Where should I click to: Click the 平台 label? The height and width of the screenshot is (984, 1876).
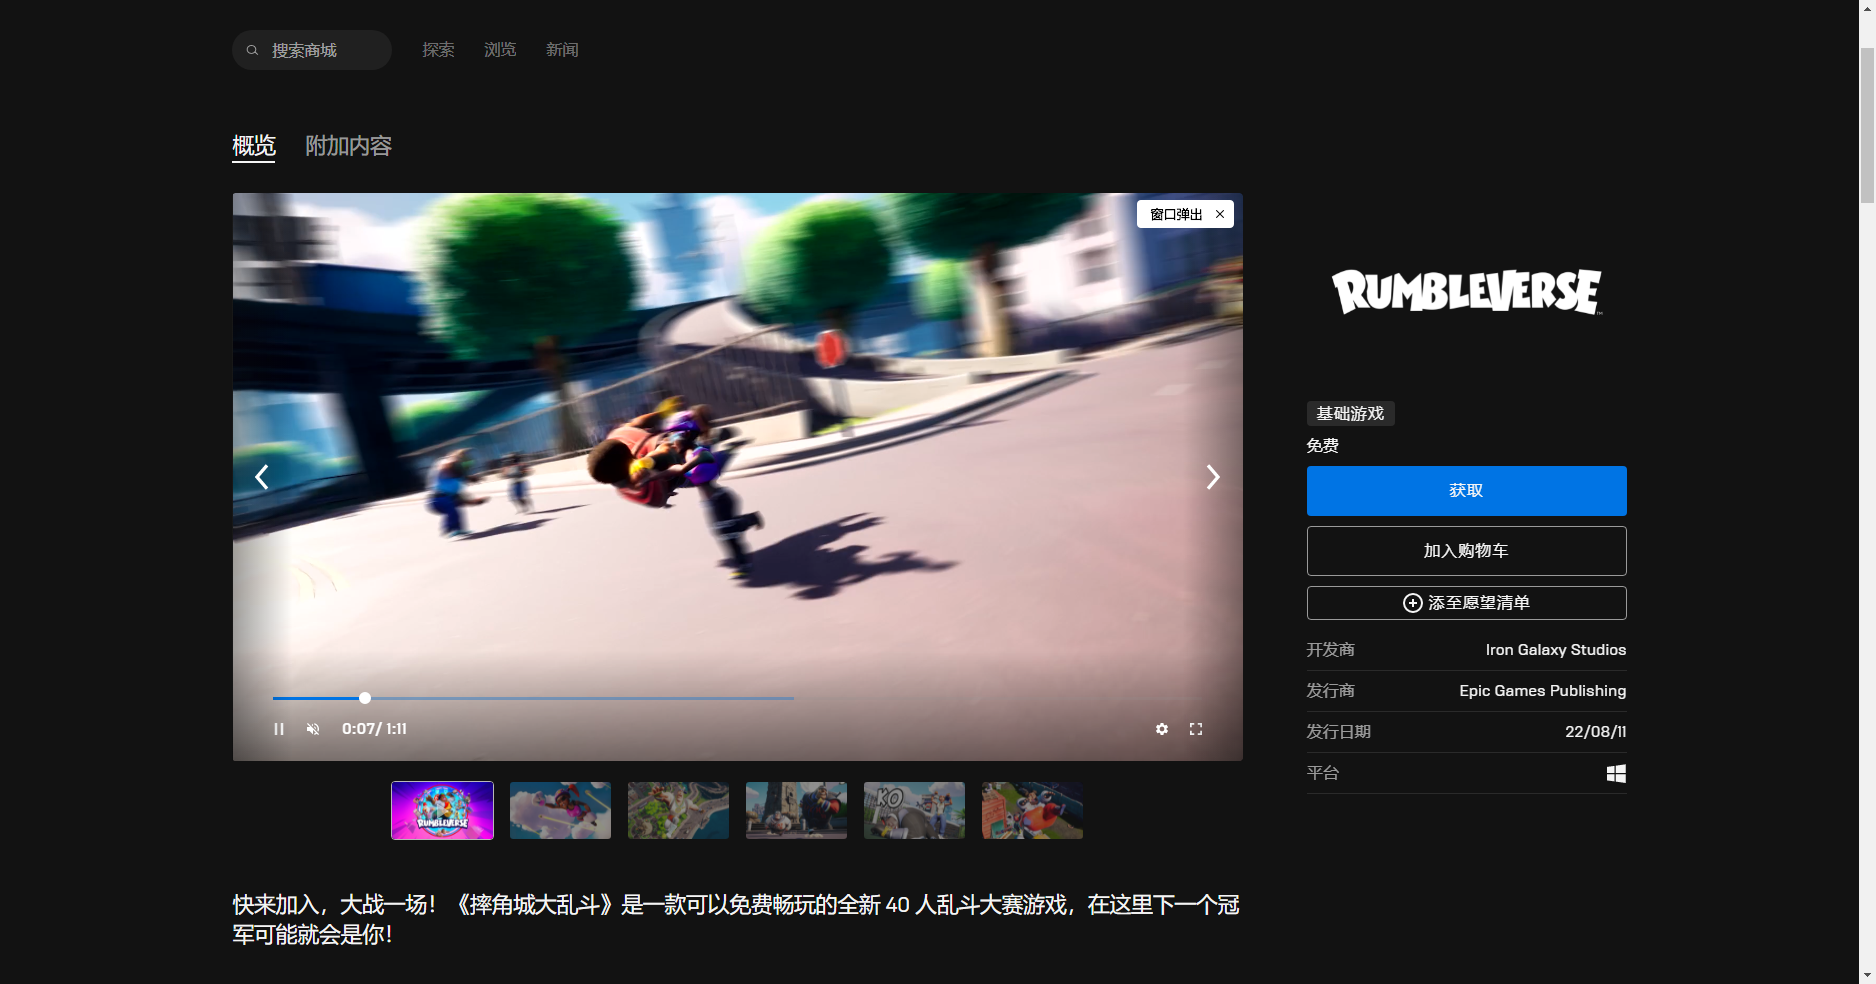pos(1322,773)
